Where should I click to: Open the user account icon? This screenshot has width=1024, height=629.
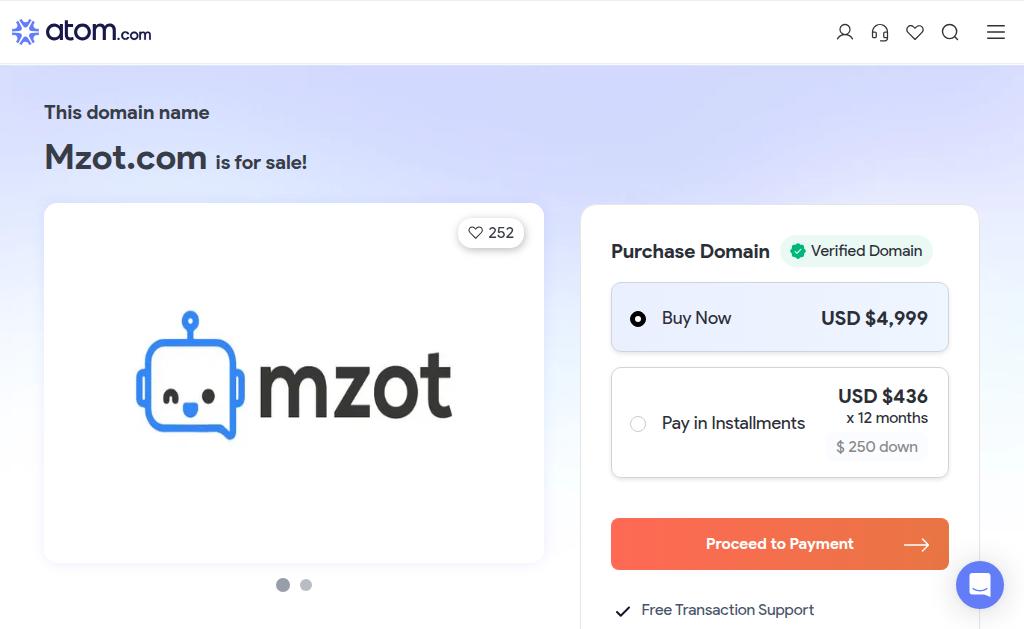pyautogui.click(x=844, y=32)
